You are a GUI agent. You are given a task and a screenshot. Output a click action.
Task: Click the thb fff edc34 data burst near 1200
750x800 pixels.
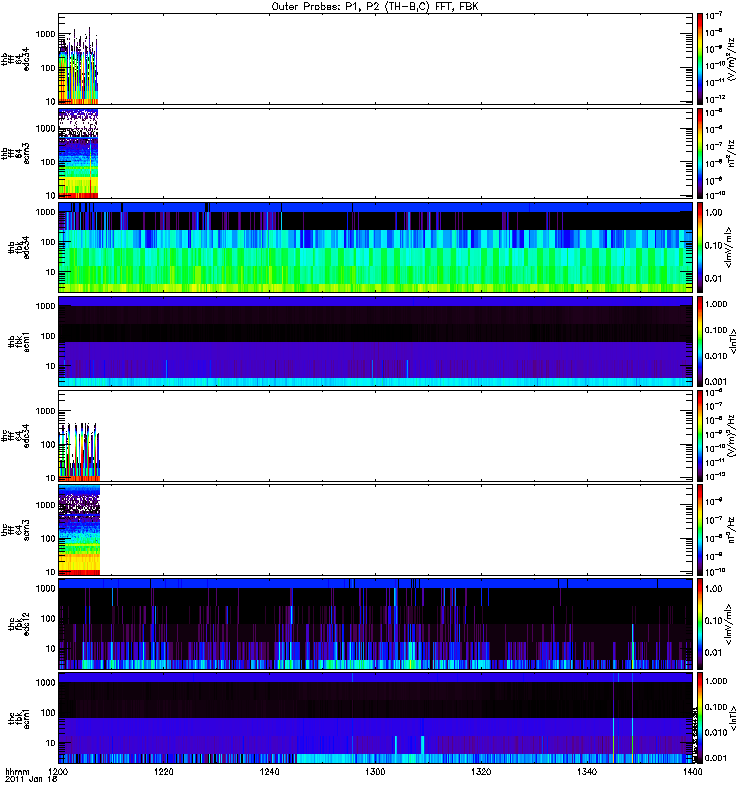pos(78,66)
